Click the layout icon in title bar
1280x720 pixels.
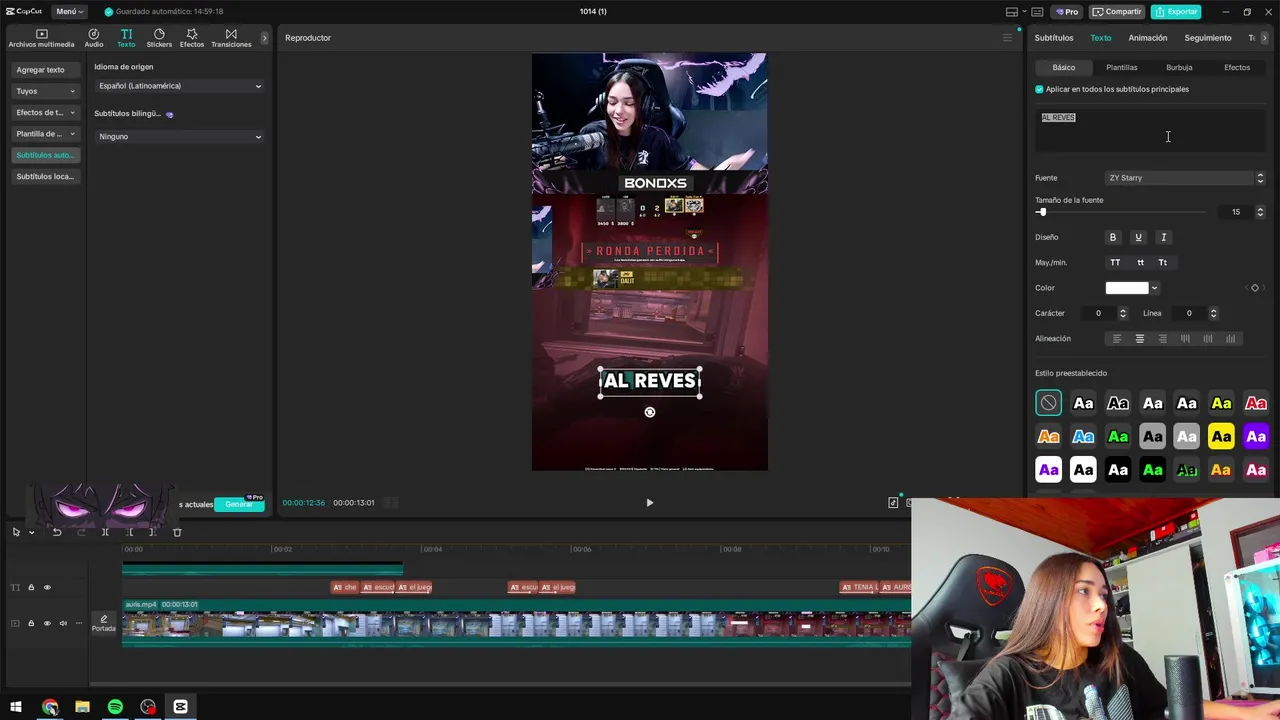1012,12
